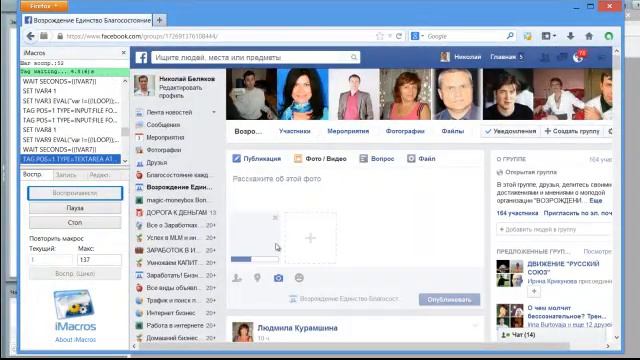Click the Добавить людей в группу field

pyautogui.click(x=554, y=229)
